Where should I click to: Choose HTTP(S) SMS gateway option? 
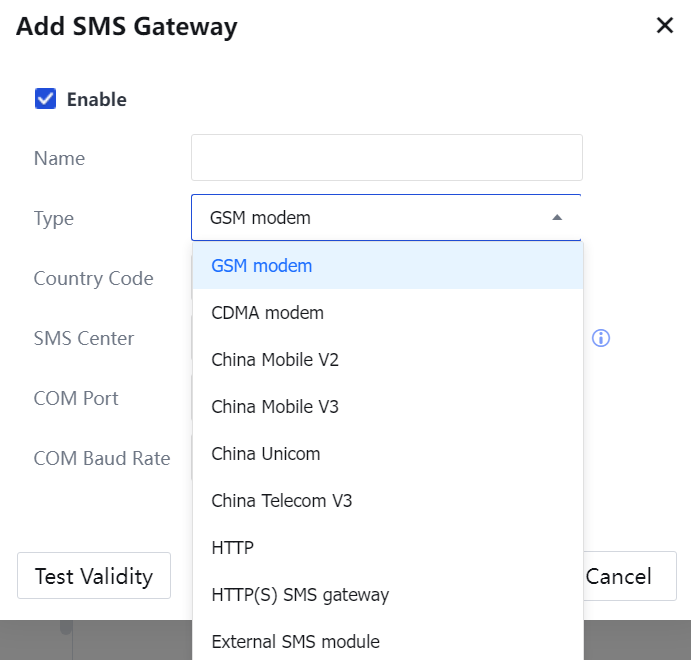[300, 595]
